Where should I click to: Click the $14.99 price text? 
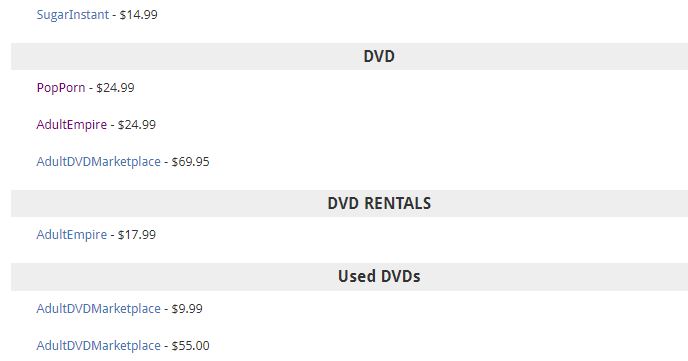[138, 14]
